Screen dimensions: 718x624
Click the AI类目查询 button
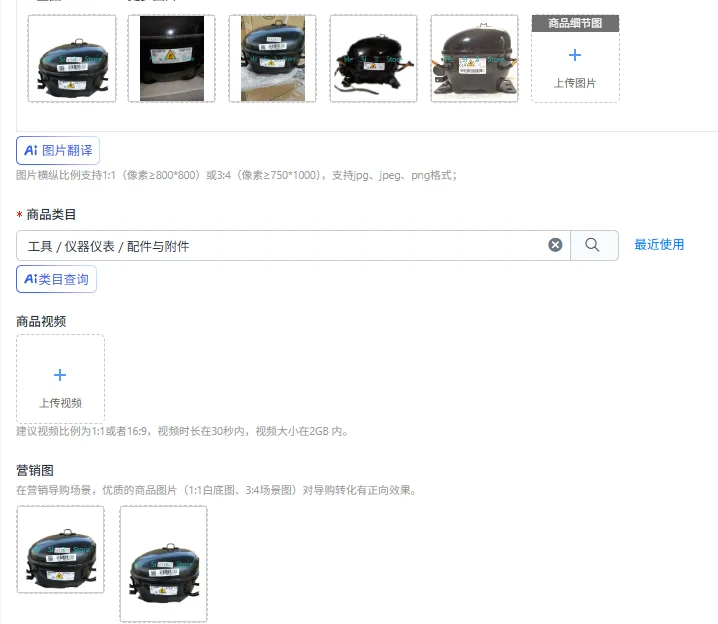[56, 279]
